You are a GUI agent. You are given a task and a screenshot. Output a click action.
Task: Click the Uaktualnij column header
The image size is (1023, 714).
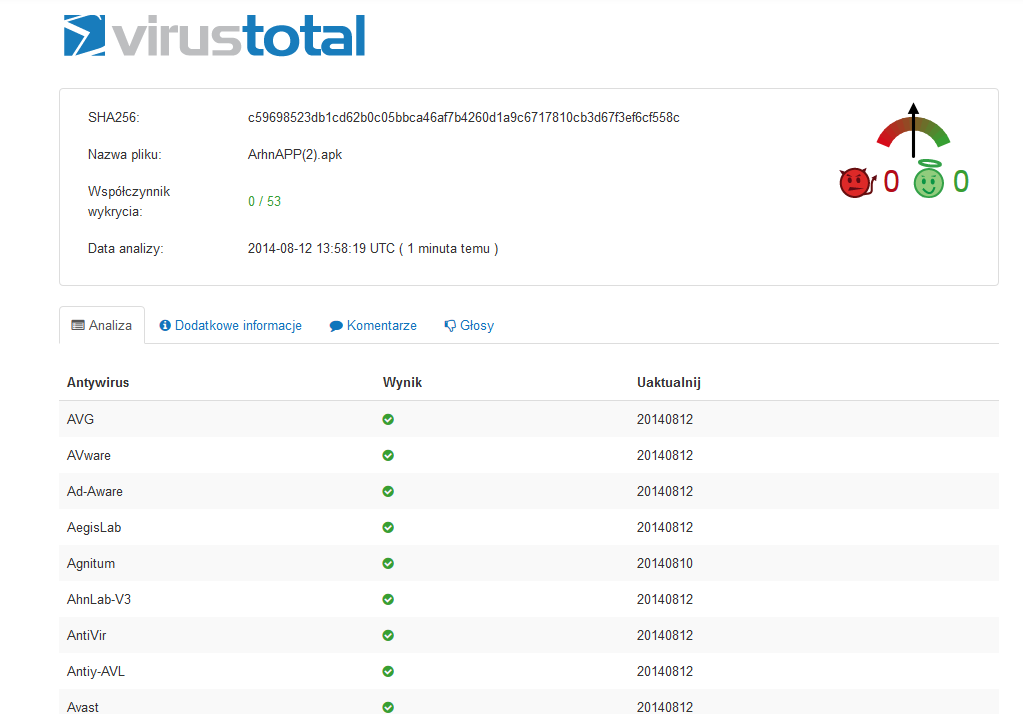pos(669,382)
